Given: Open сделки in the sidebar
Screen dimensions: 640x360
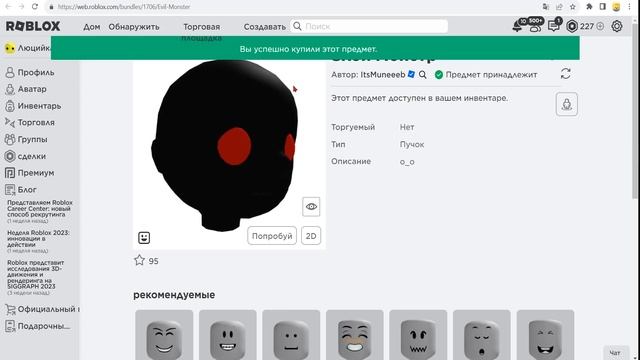Looking at the screenshot, I should pos(31,156).
